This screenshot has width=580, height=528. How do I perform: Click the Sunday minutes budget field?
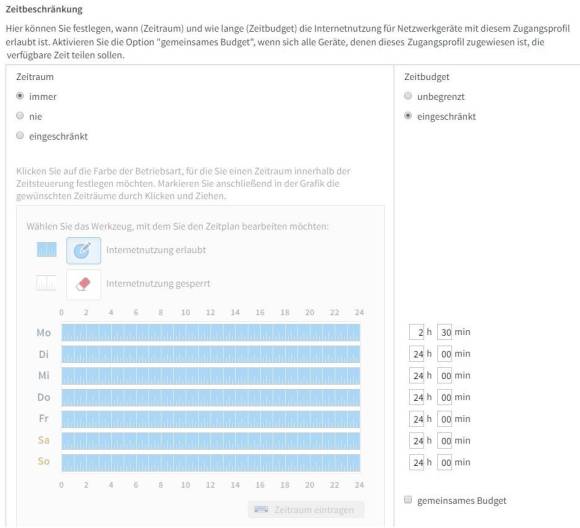[x=445, y=463]
